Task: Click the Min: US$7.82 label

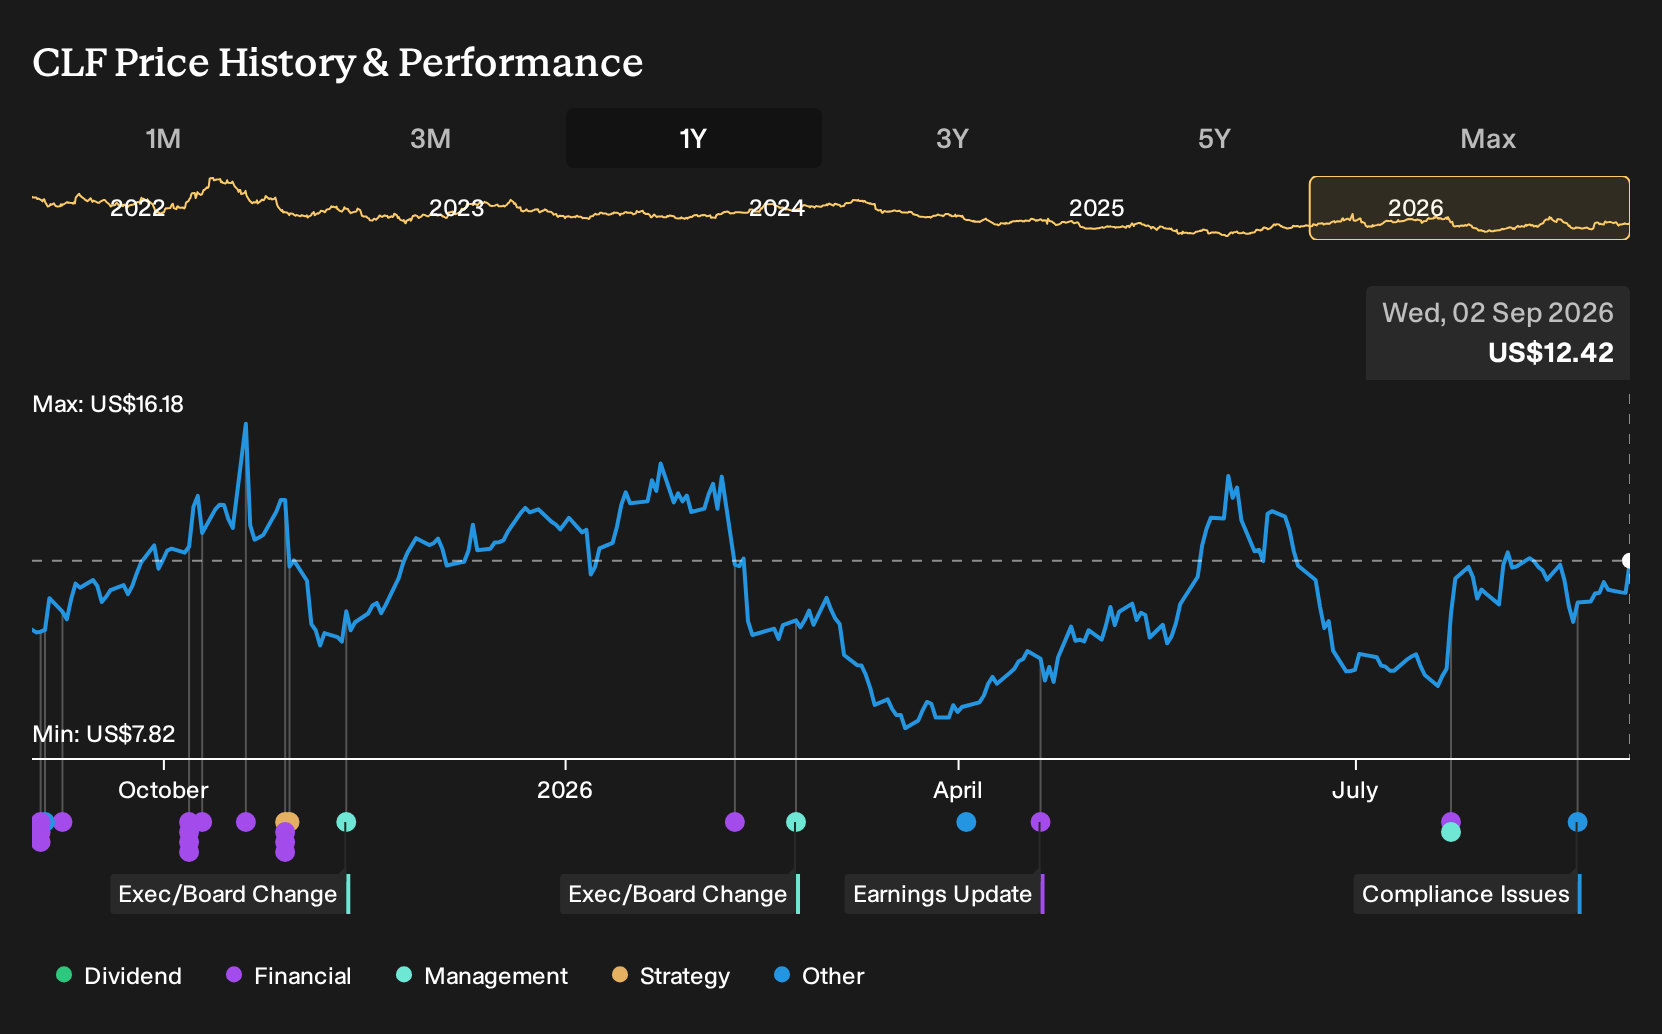Action: coord(104,734)
